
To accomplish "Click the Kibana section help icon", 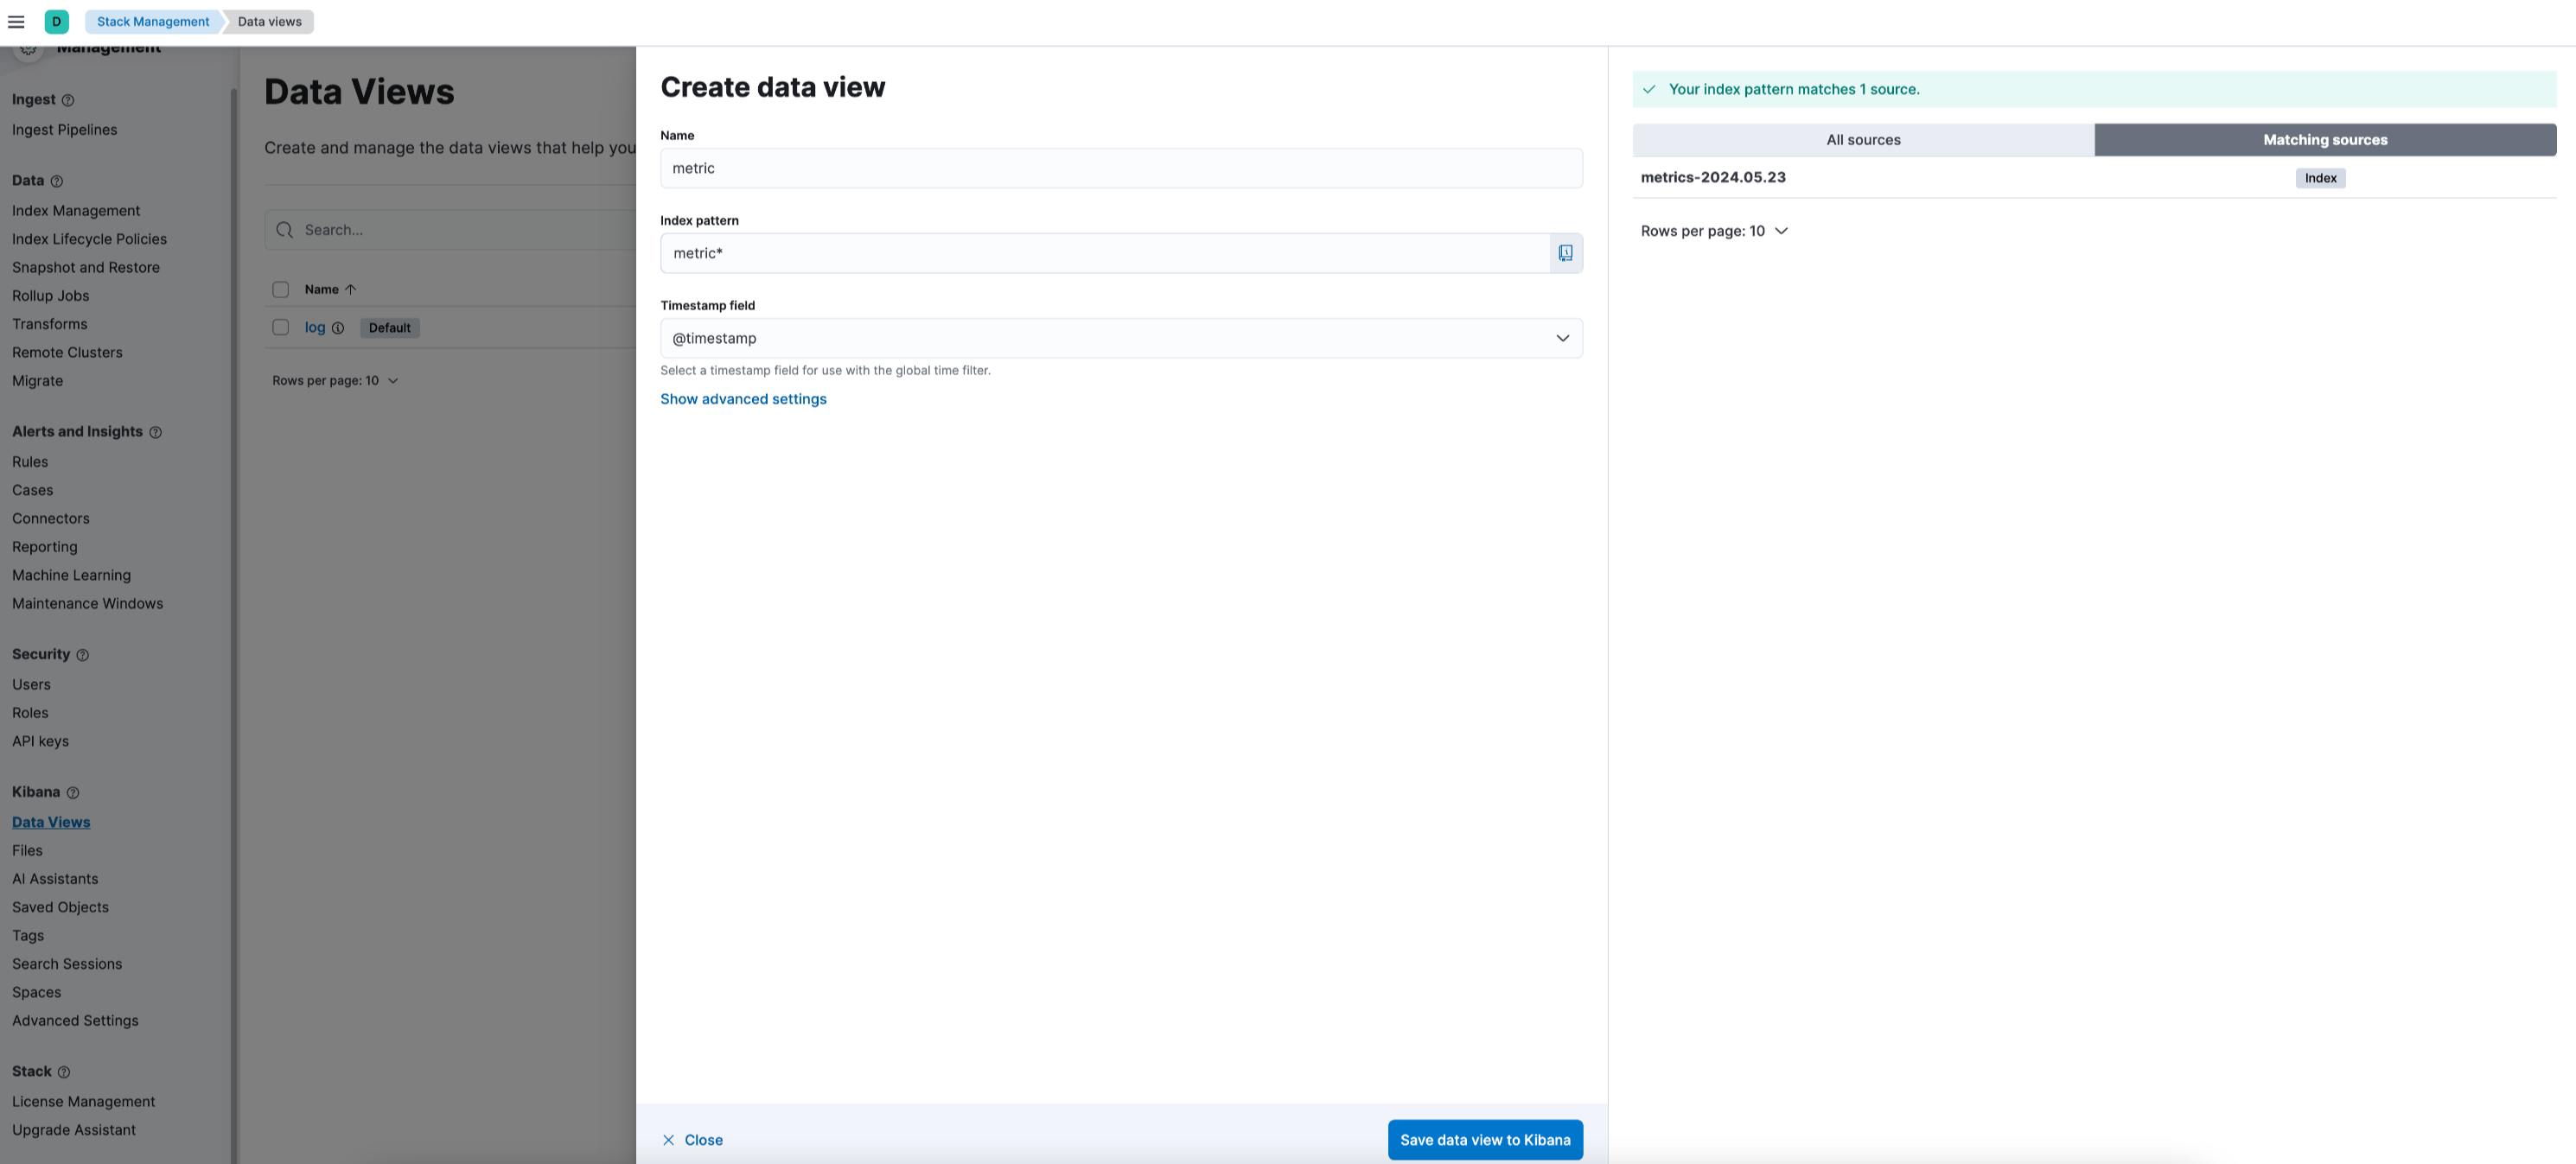I will [x=73, y=792].
